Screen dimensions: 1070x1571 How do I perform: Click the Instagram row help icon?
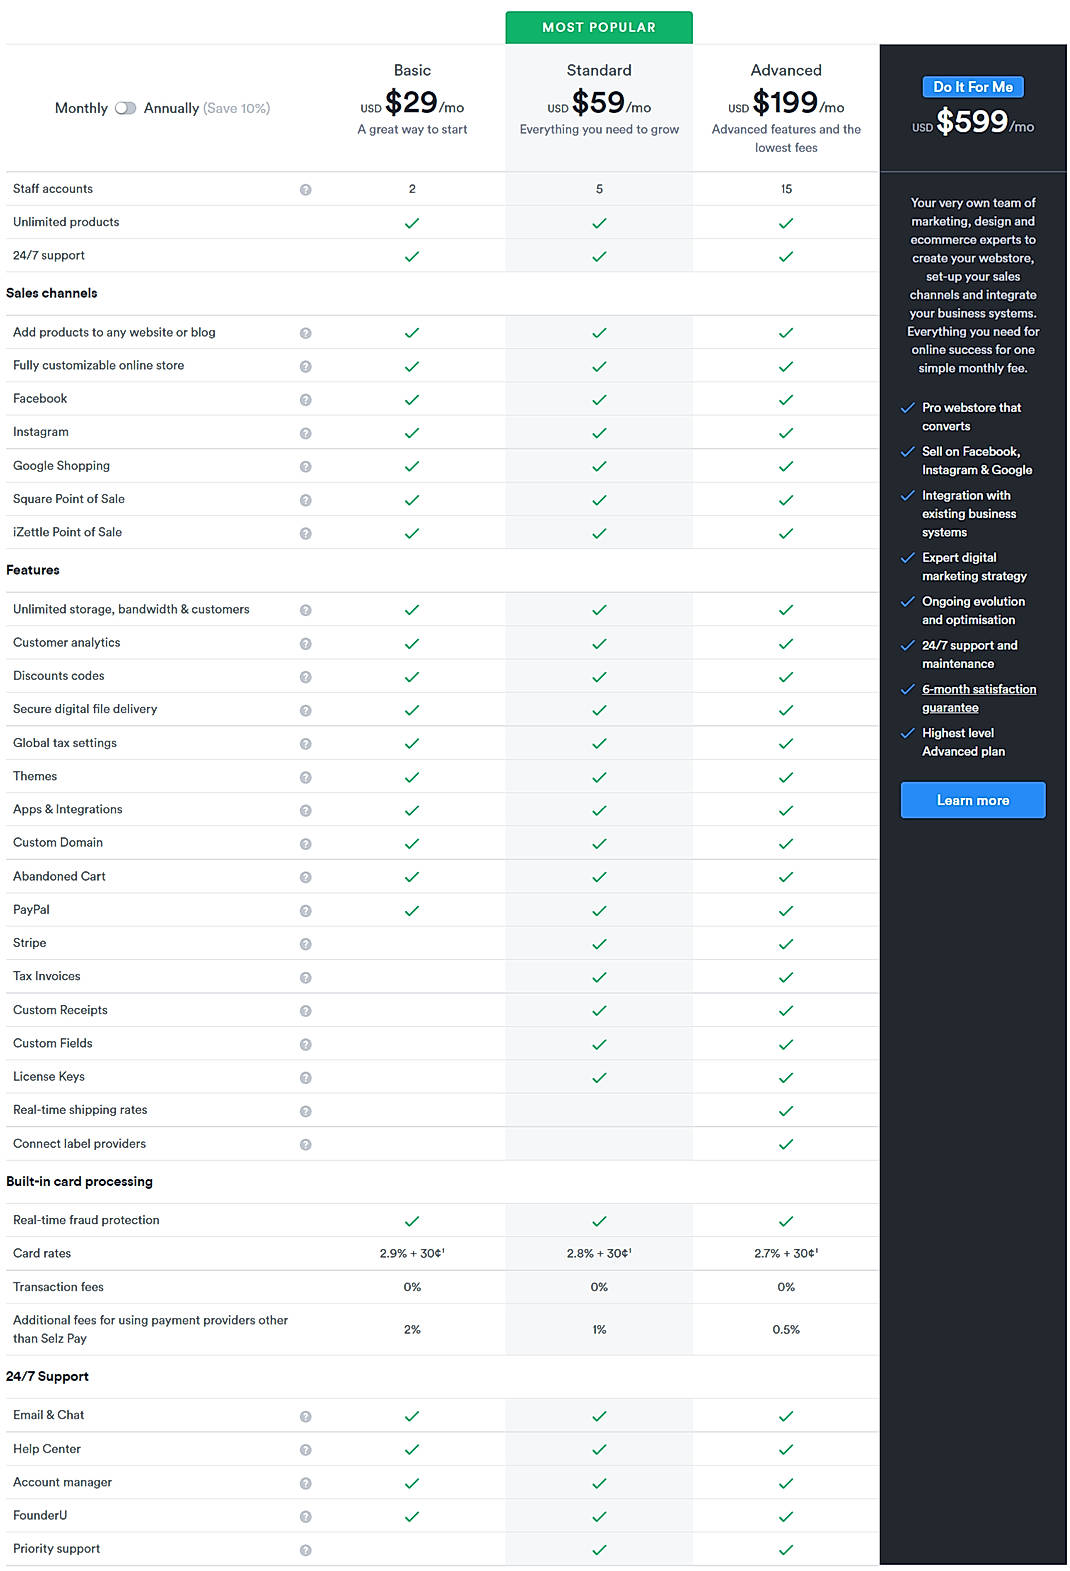click(306, 433)
